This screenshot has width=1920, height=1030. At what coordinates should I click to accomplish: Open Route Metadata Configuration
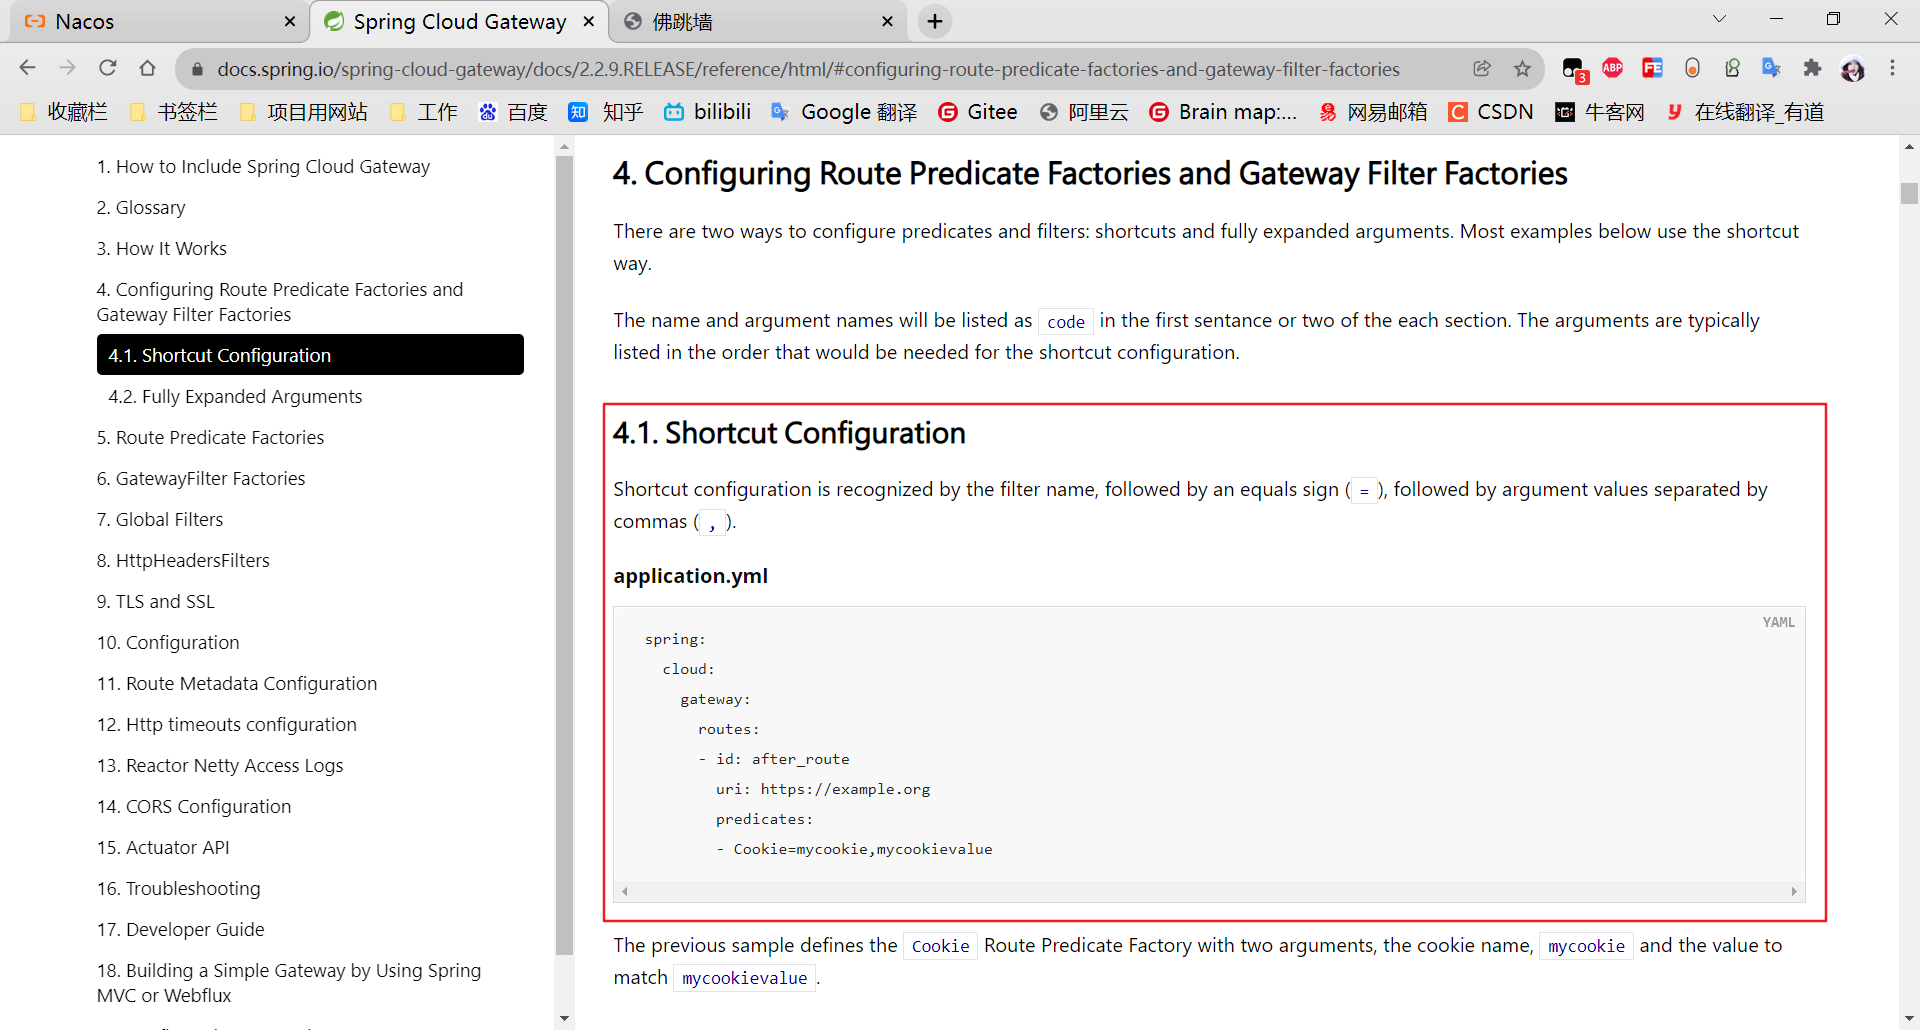[237, 683]
